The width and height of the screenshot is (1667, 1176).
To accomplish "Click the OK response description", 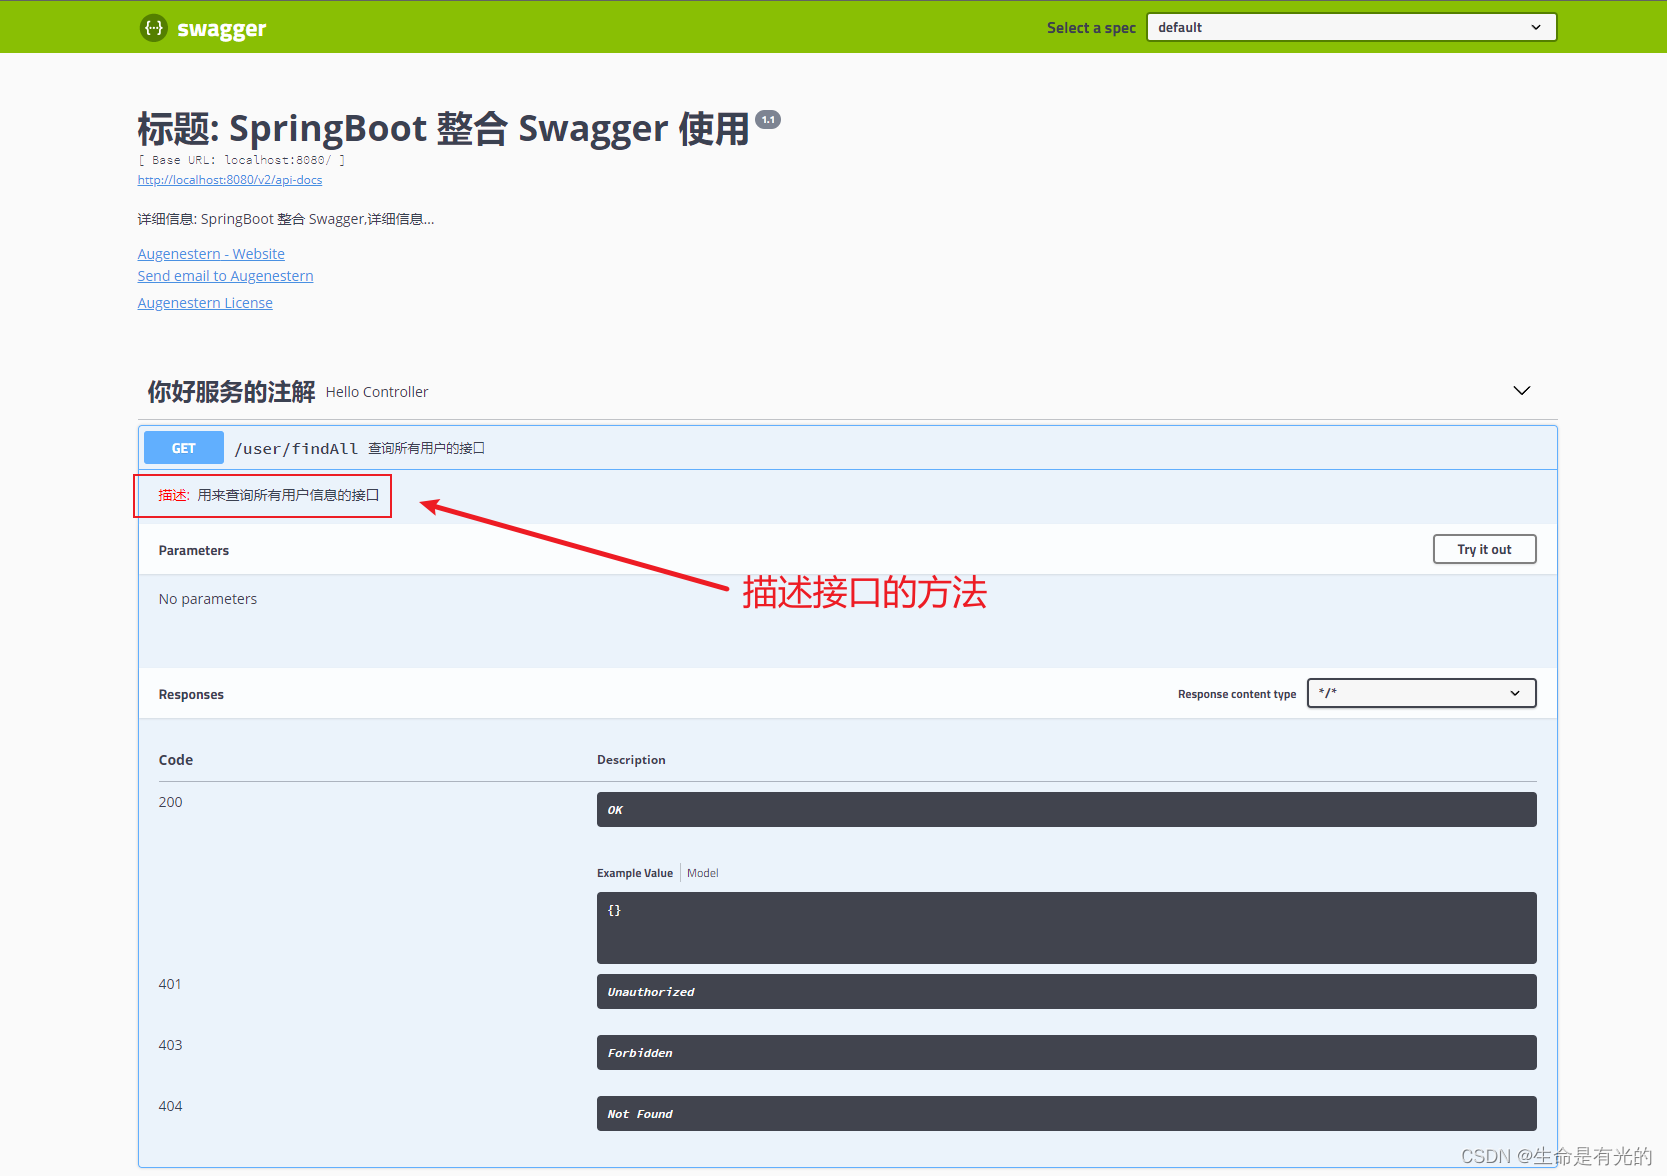I will (1066, 810).
